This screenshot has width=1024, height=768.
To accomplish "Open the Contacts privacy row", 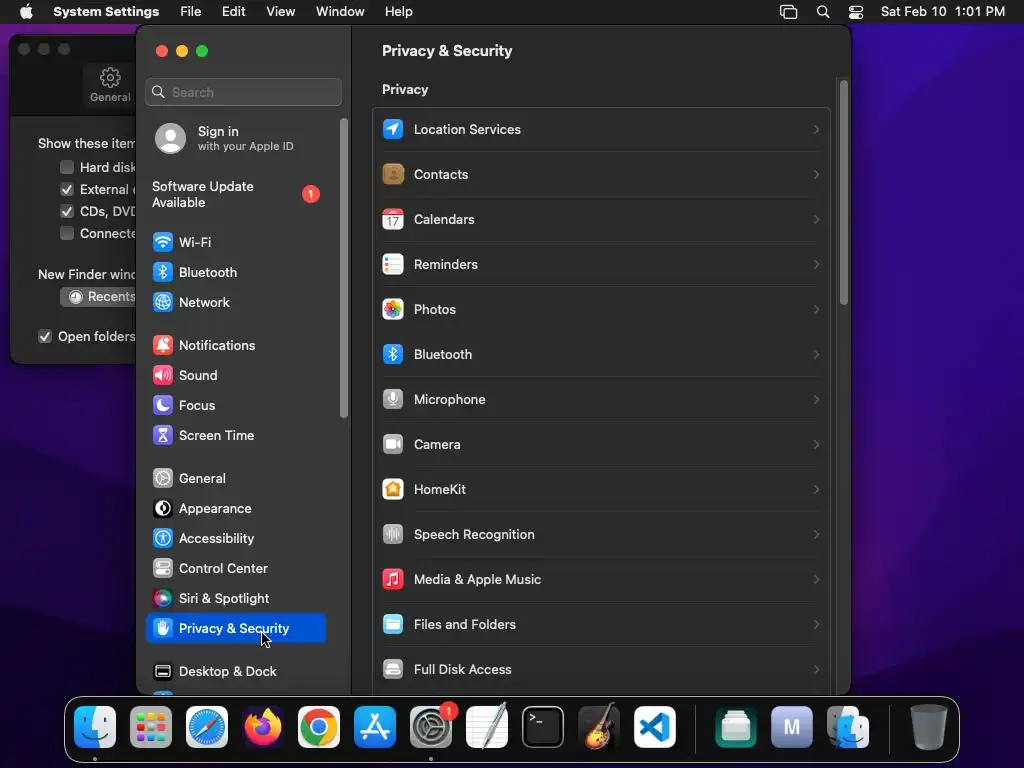I will [601, 174].
